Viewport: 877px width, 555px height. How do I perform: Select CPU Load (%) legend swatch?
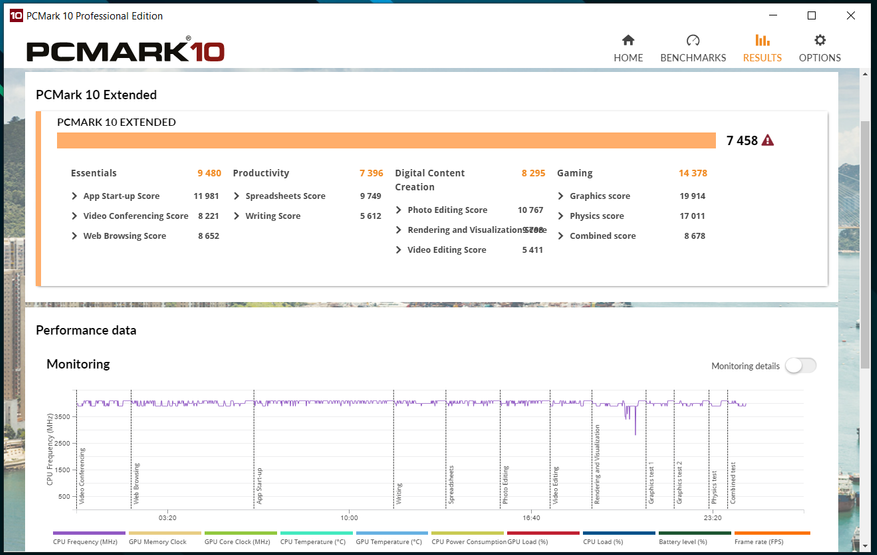pyautogui.click(x=619, y=533)
